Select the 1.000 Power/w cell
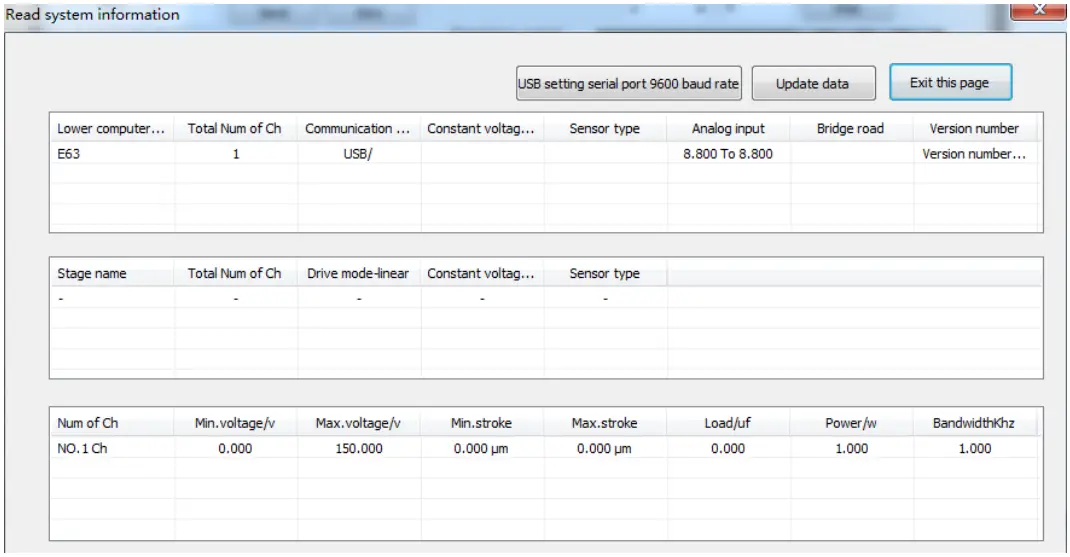The height and width of the screenshot is (557, 1070). coord(851,448)
